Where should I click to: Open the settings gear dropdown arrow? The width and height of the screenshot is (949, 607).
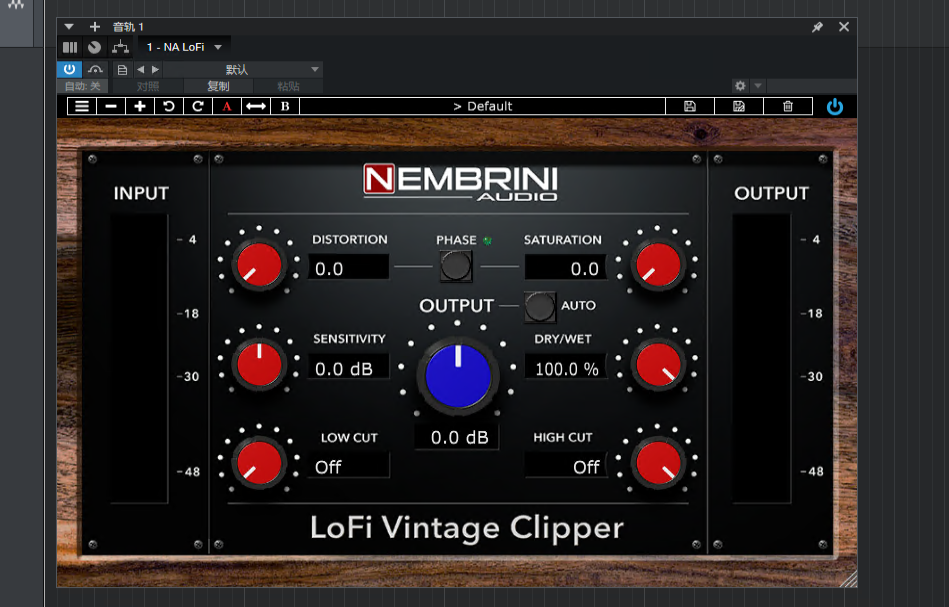tap(757, 86)
